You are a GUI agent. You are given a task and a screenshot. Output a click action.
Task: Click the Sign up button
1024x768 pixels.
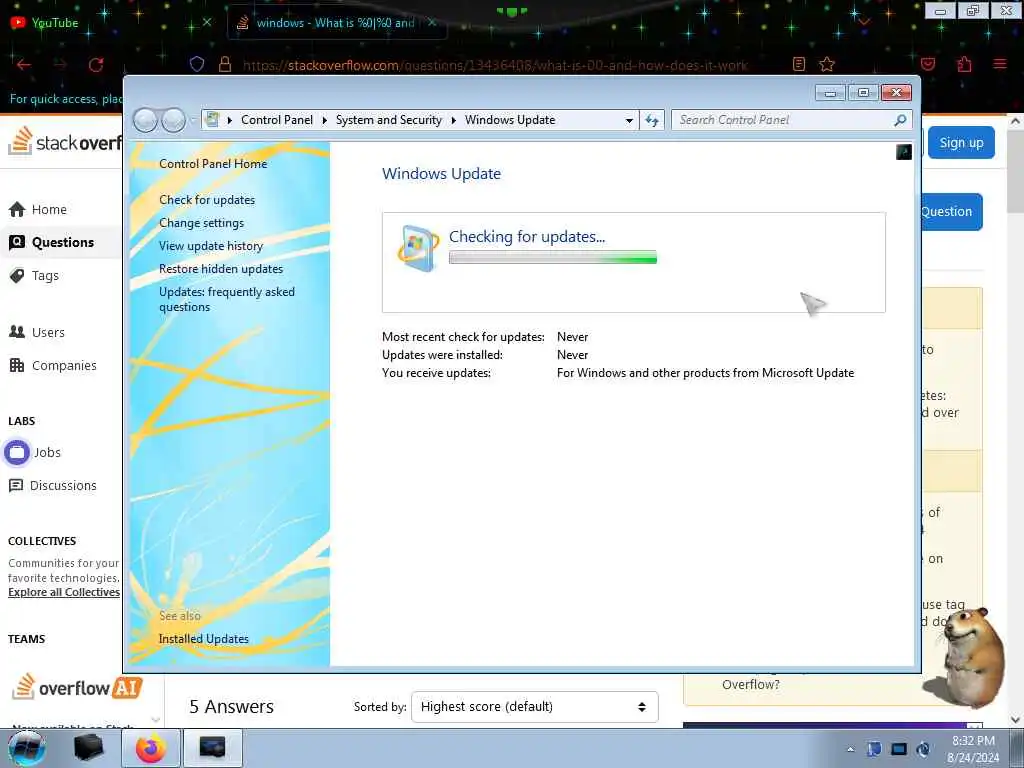(x=961, y=142)
